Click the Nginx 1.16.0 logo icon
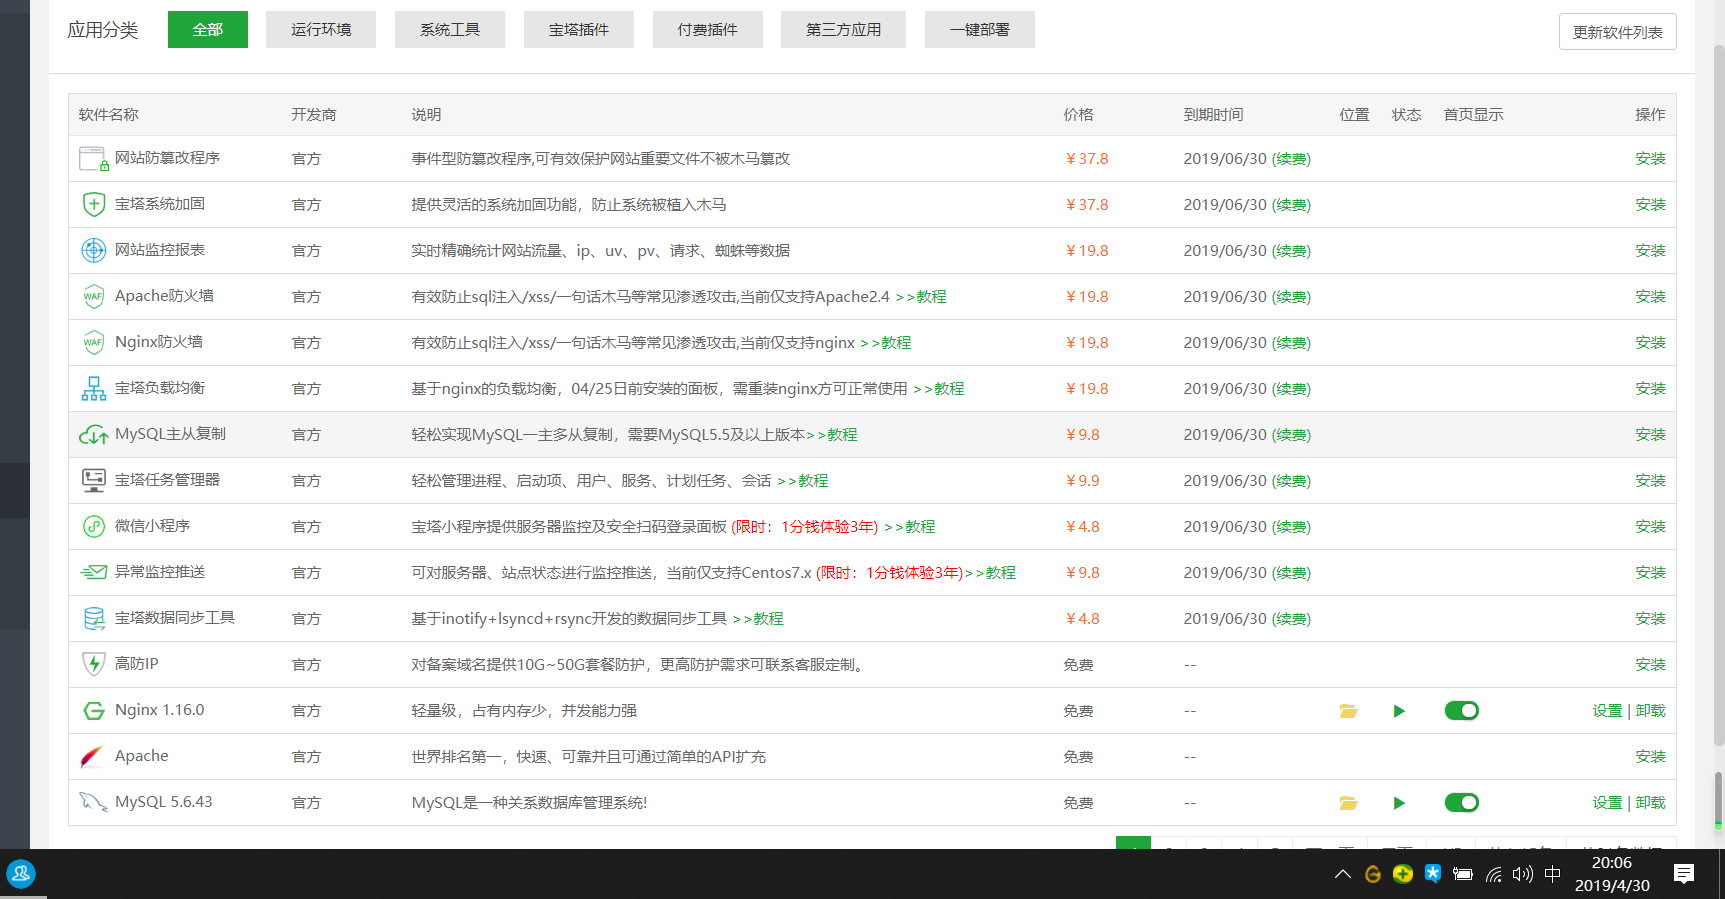 pos(94,711)
